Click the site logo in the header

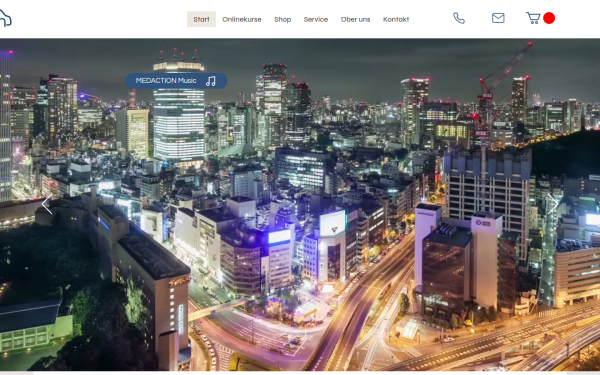coord(5,18)
